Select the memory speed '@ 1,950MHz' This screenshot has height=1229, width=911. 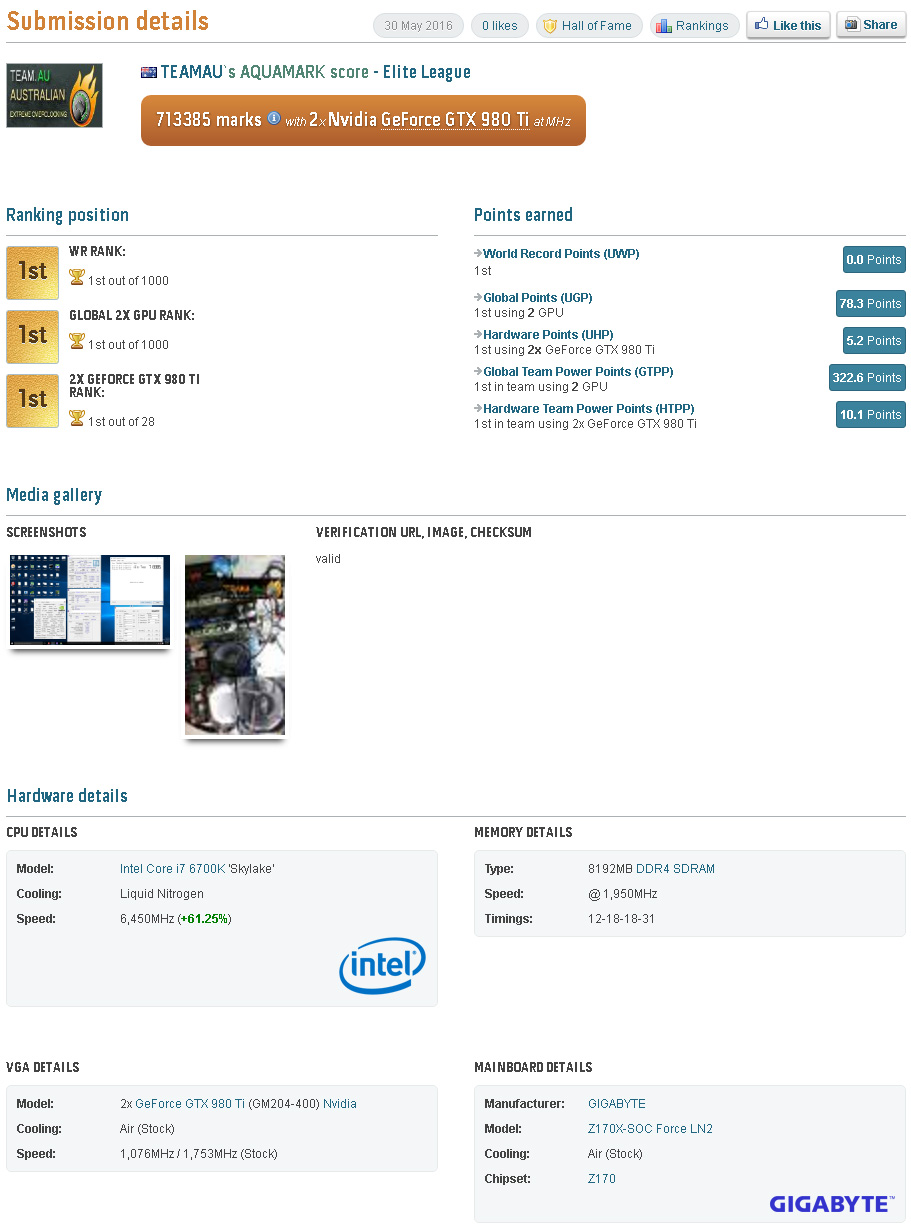coord(623,894)
